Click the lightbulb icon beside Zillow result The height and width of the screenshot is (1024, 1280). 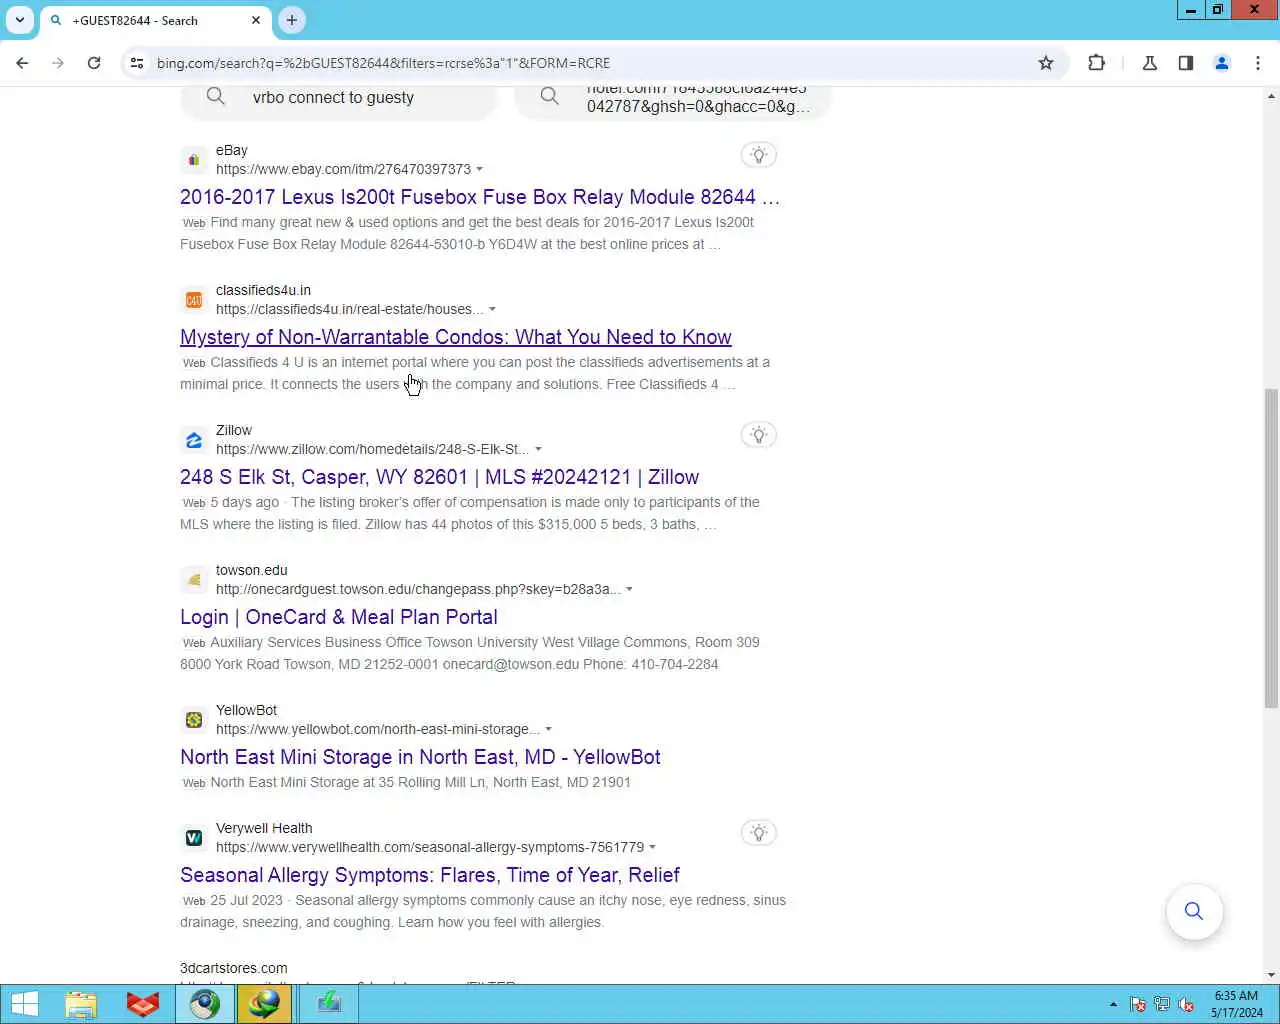[759, 435]
